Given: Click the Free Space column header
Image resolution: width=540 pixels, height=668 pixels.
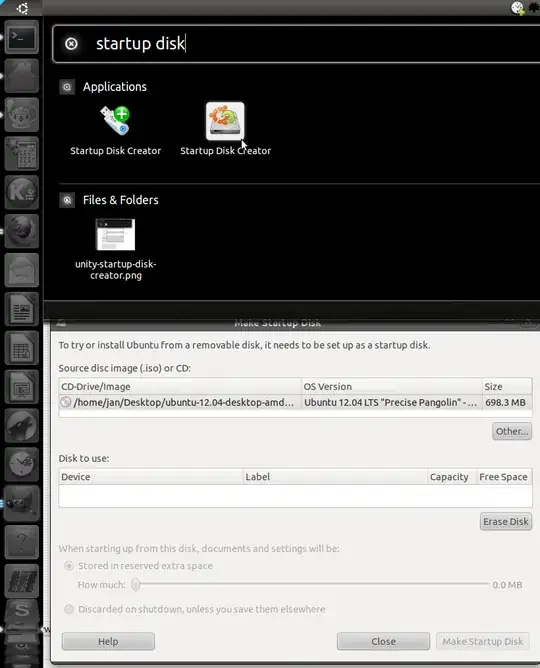Looking at the screenshot, I should click(504, 477).
